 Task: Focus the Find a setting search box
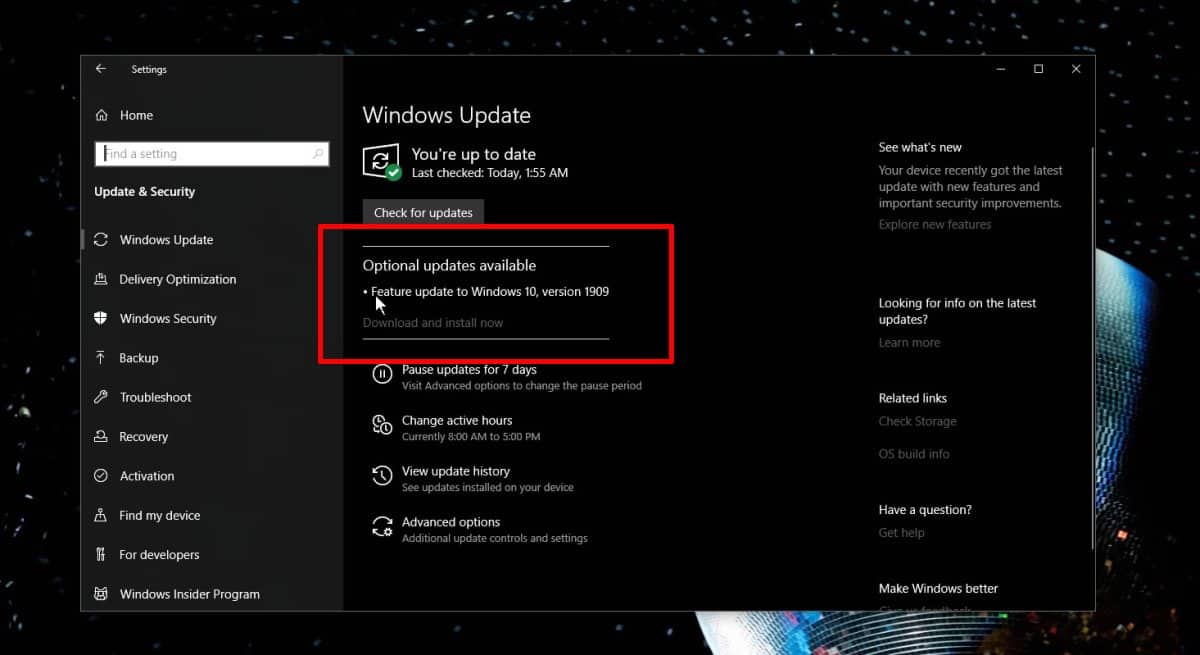[212, 153]
